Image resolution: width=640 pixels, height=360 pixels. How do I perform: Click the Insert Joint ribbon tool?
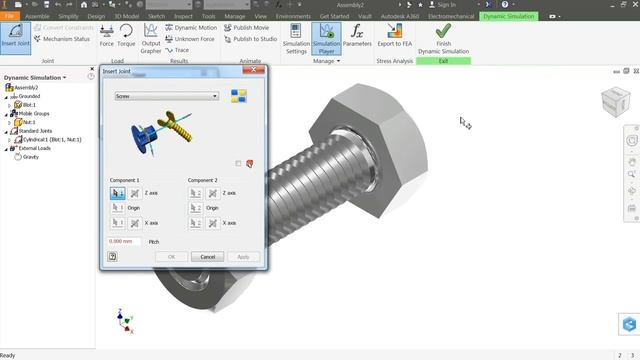click(x=16, y=38)
